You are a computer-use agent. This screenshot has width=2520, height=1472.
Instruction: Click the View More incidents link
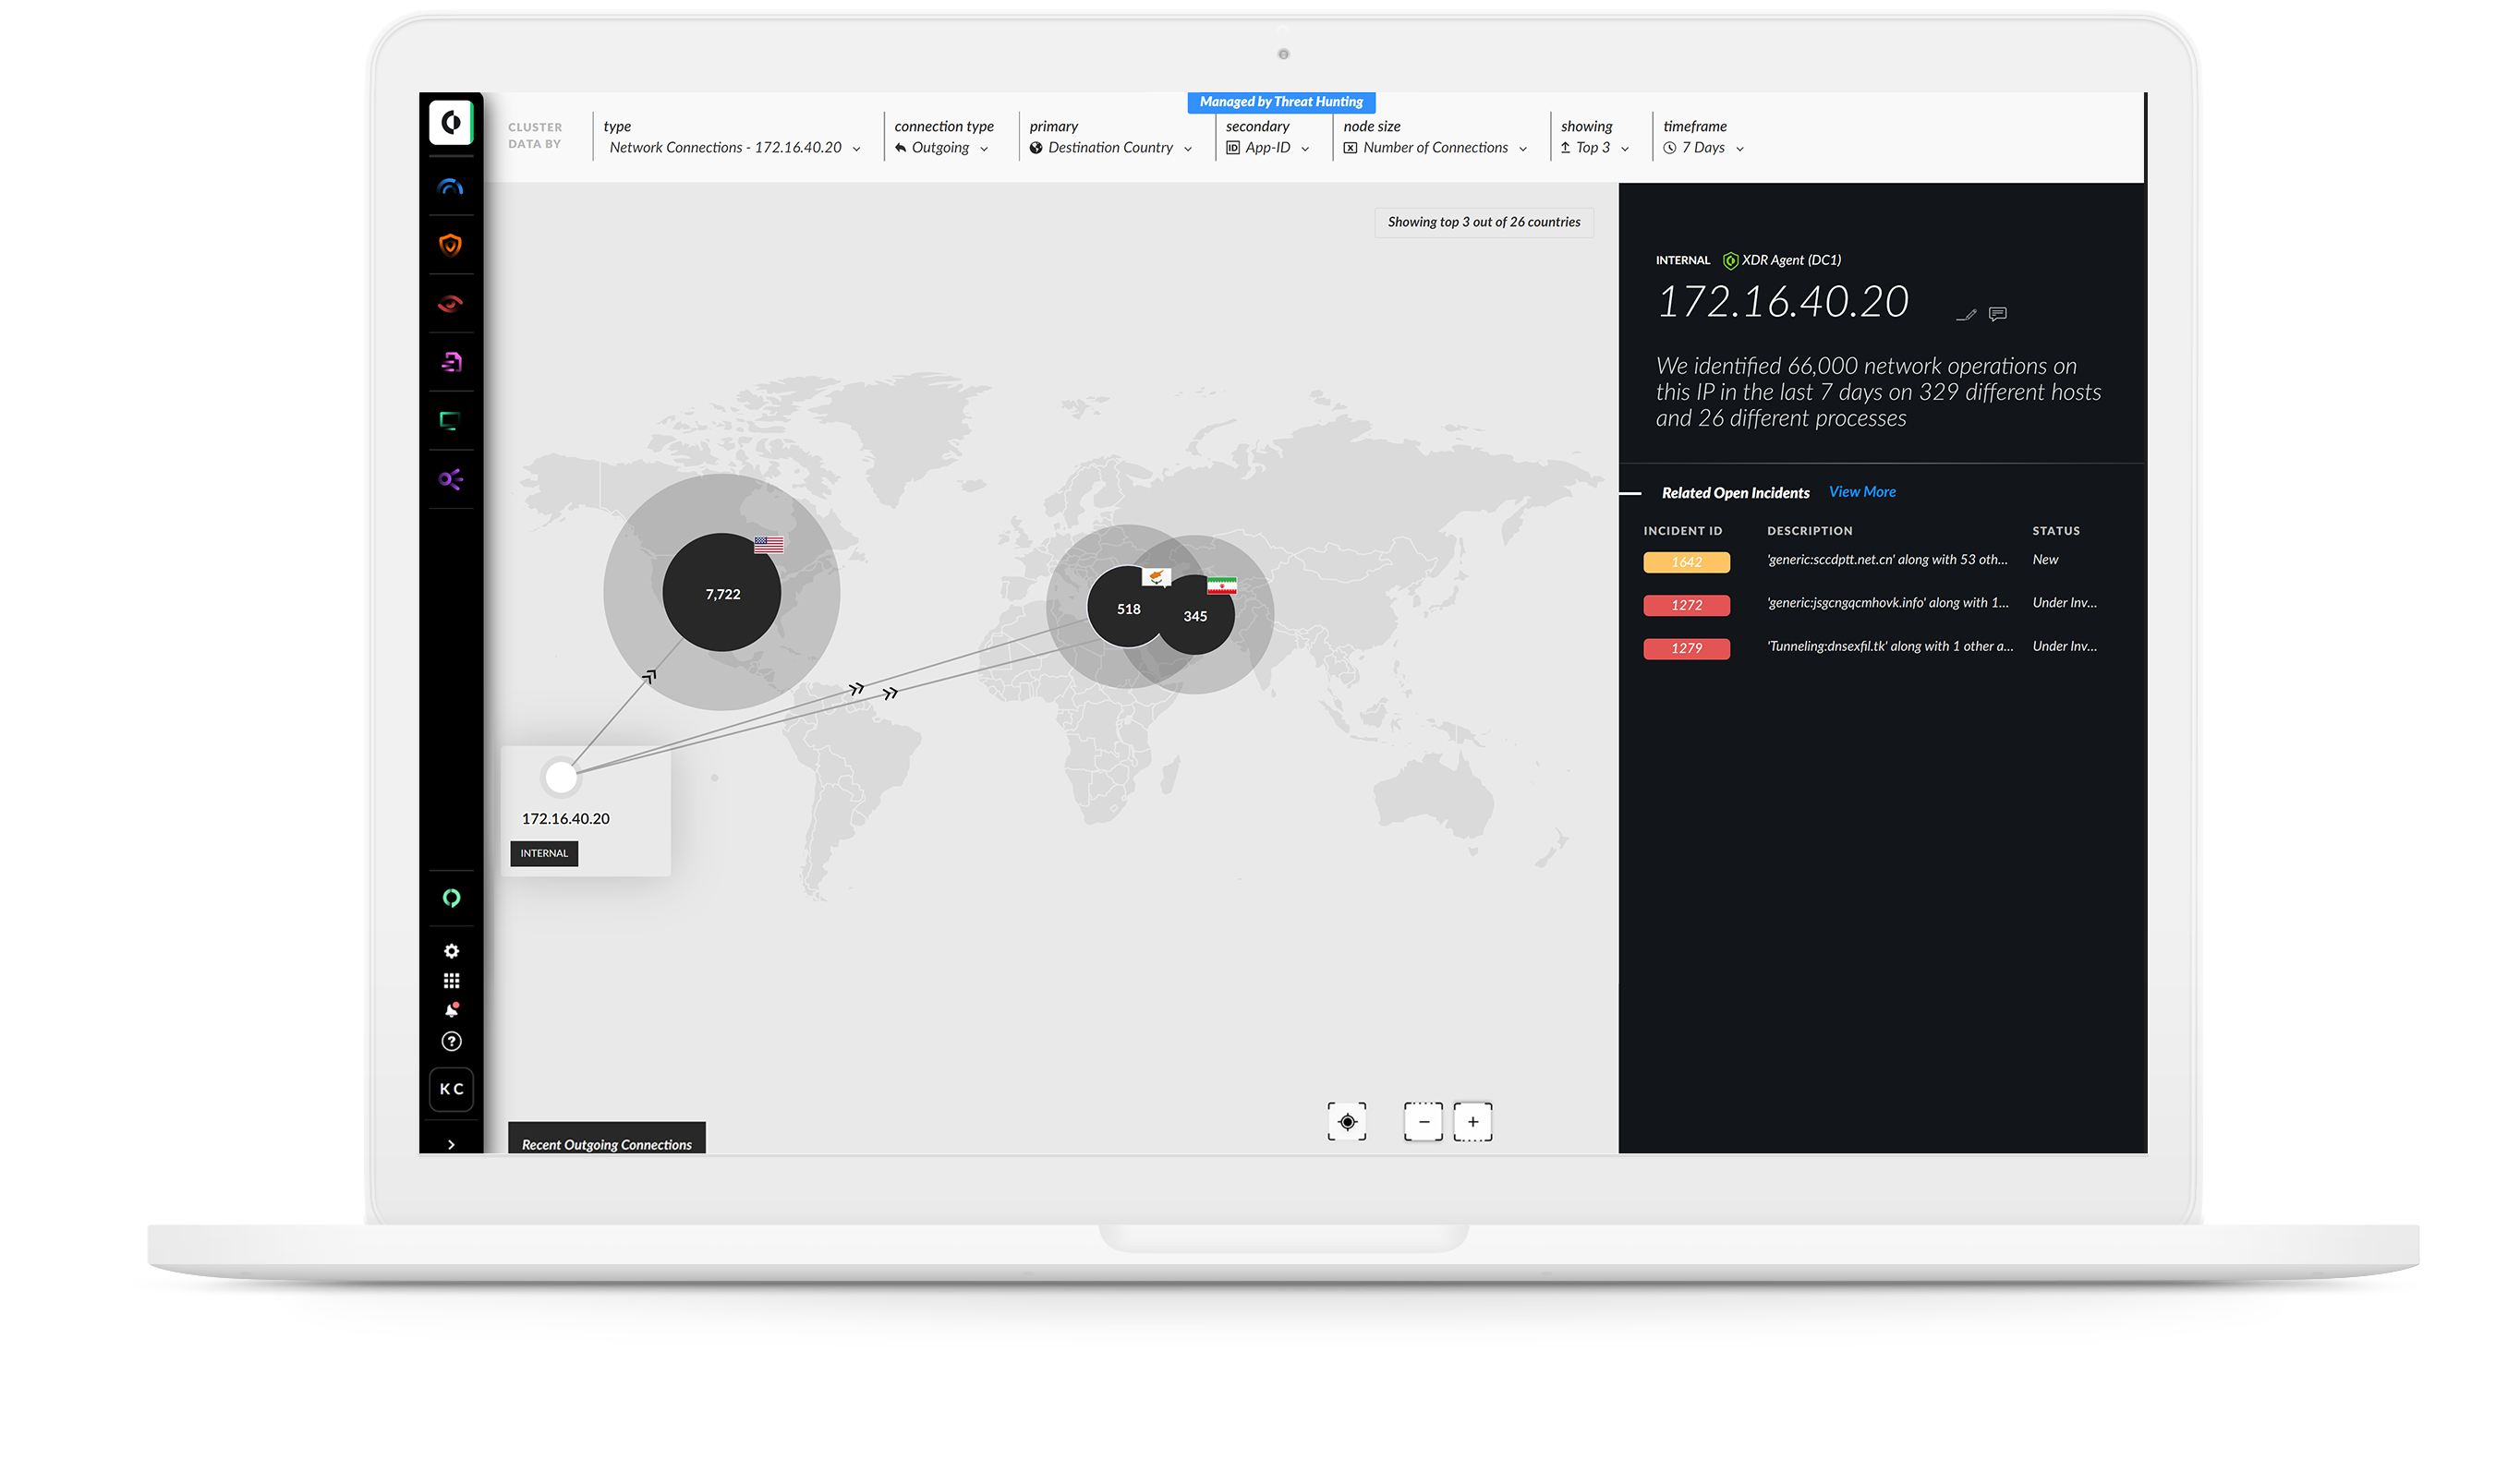1862,492
